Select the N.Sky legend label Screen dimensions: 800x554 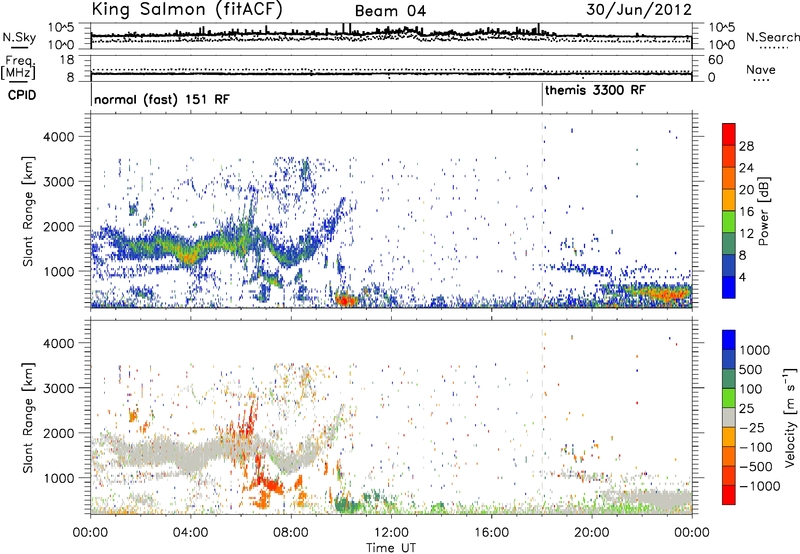19,37
